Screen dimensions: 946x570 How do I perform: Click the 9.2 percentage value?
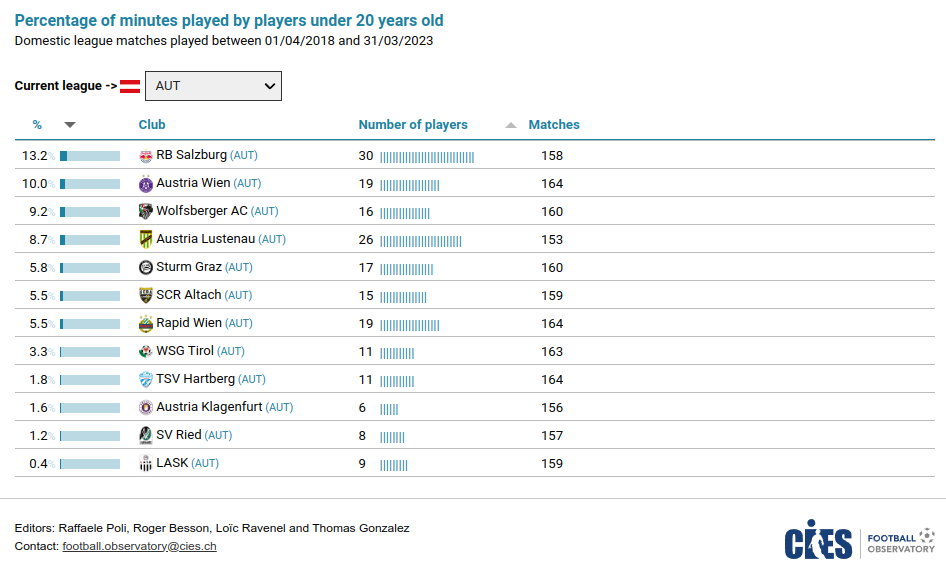click(38, 212)
